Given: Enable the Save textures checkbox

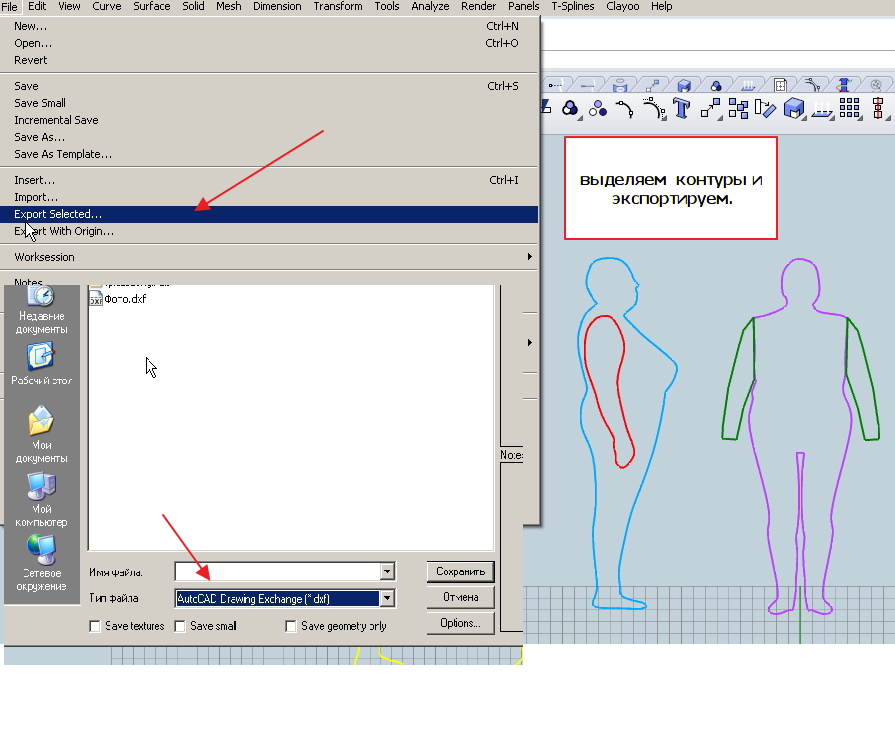Looking at the screenshot, I should [95, 626].
